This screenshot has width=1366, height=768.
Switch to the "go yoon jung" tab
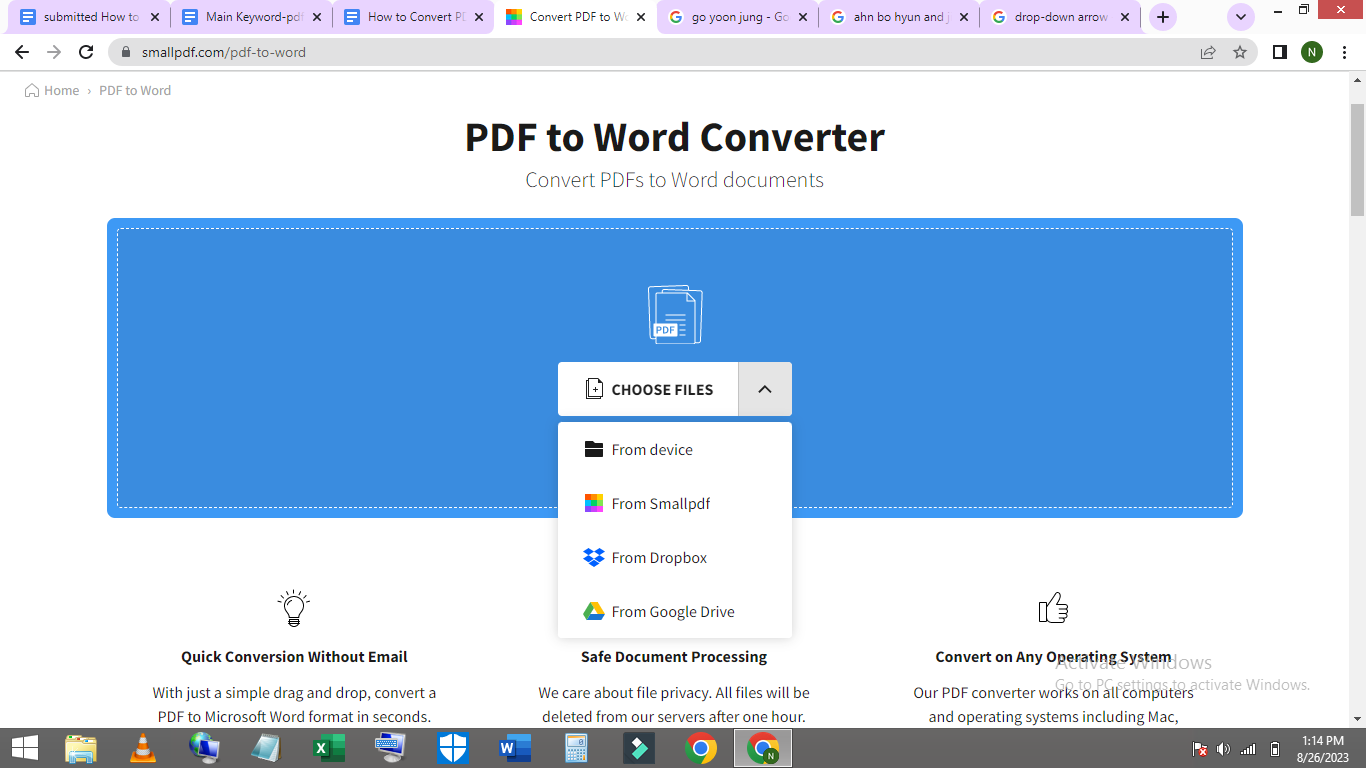(737, 17)
